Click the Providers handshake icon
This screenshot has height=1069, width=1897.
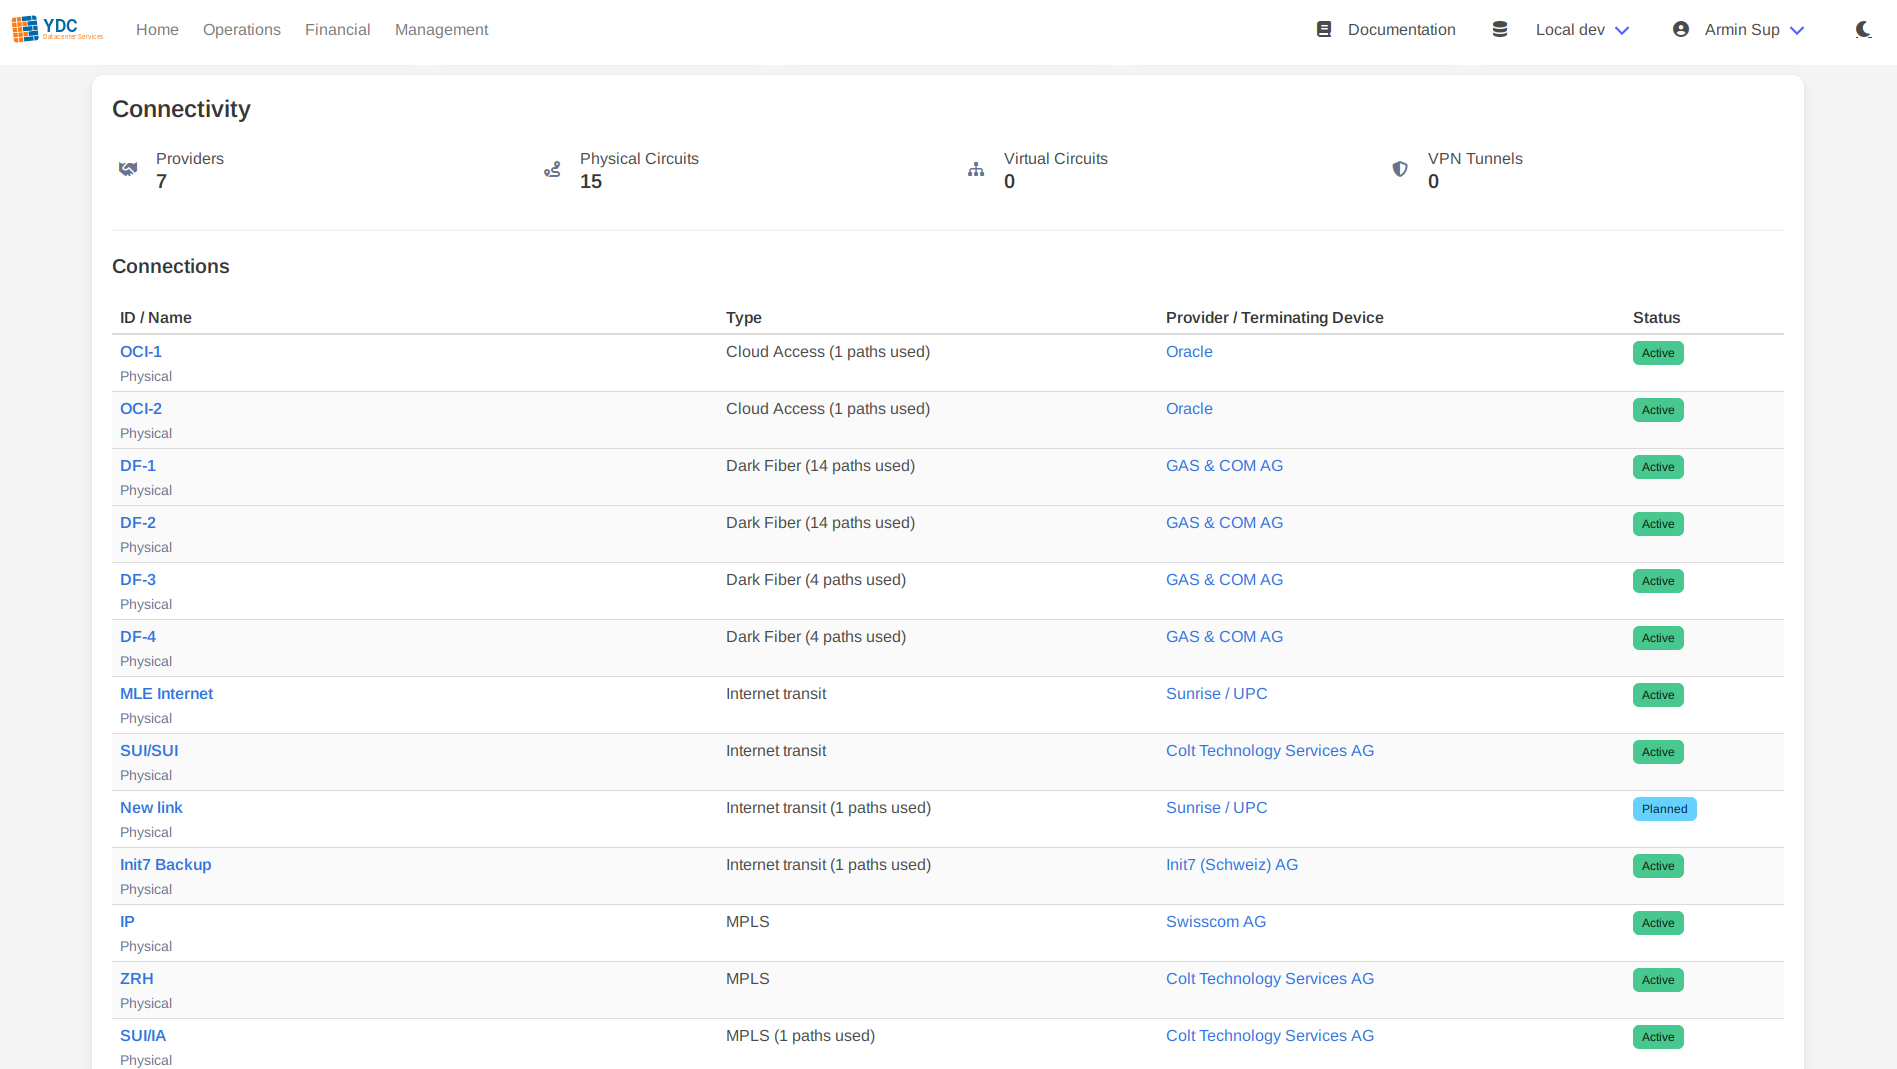(128, 169)
